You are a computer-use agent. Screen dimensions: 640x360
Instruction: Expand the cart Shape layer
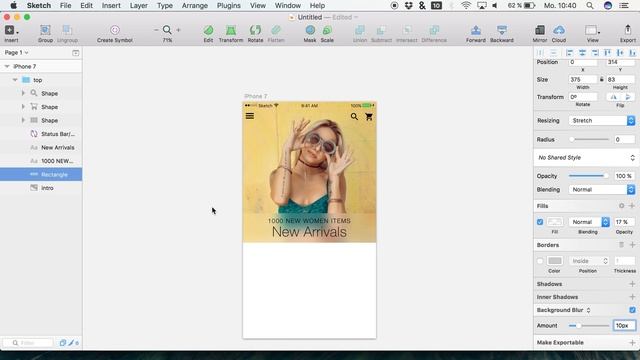pos(23,107)
